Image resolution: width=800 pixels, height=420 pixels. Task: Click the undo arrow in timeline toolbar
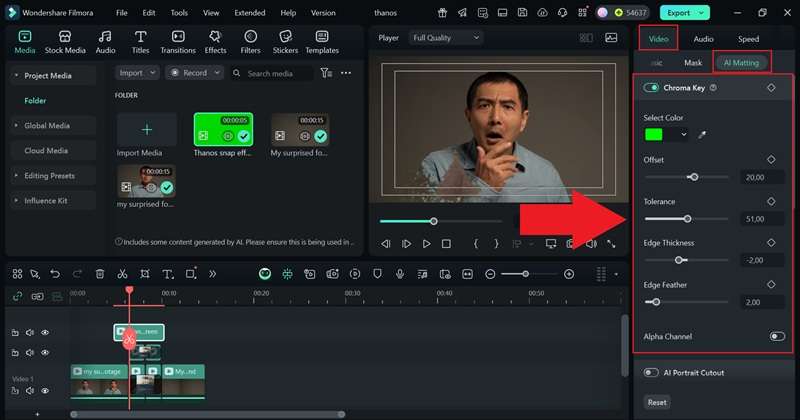pyautogui.click(x=55, y=274)
